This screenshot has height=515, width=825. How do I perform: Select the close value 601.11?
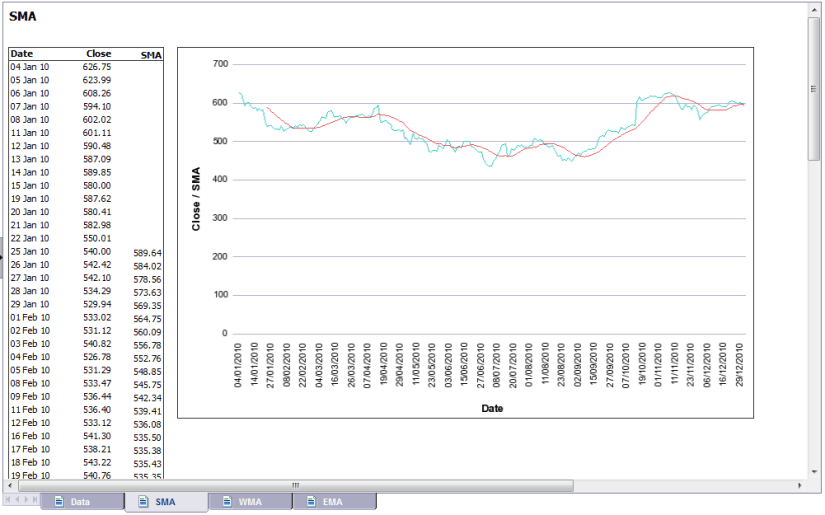click(97, 133)
